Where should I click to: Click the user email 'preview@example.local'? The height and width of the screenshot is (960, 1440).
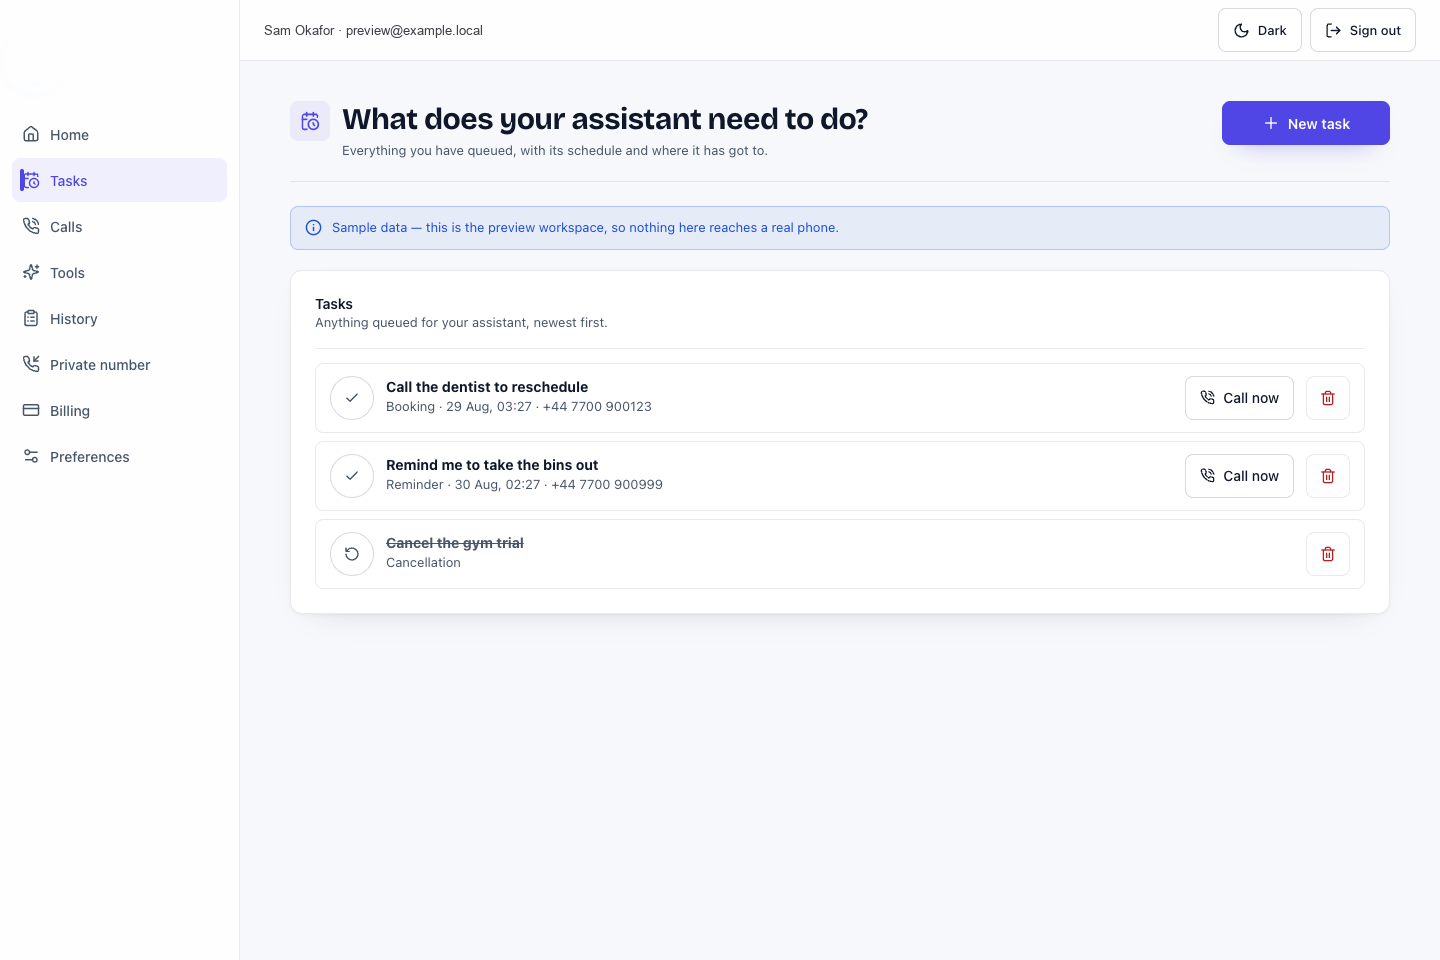[x=414, y=31]
